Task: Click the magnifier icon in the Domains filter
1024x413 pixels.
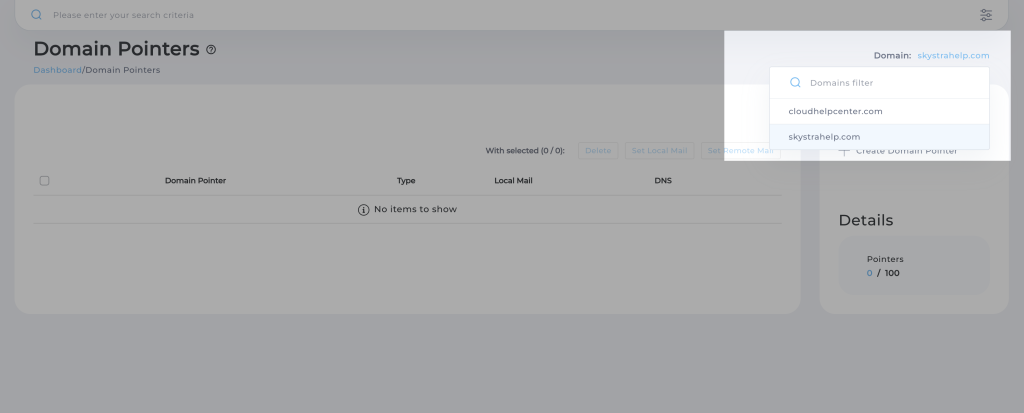Action: point(796,83)
